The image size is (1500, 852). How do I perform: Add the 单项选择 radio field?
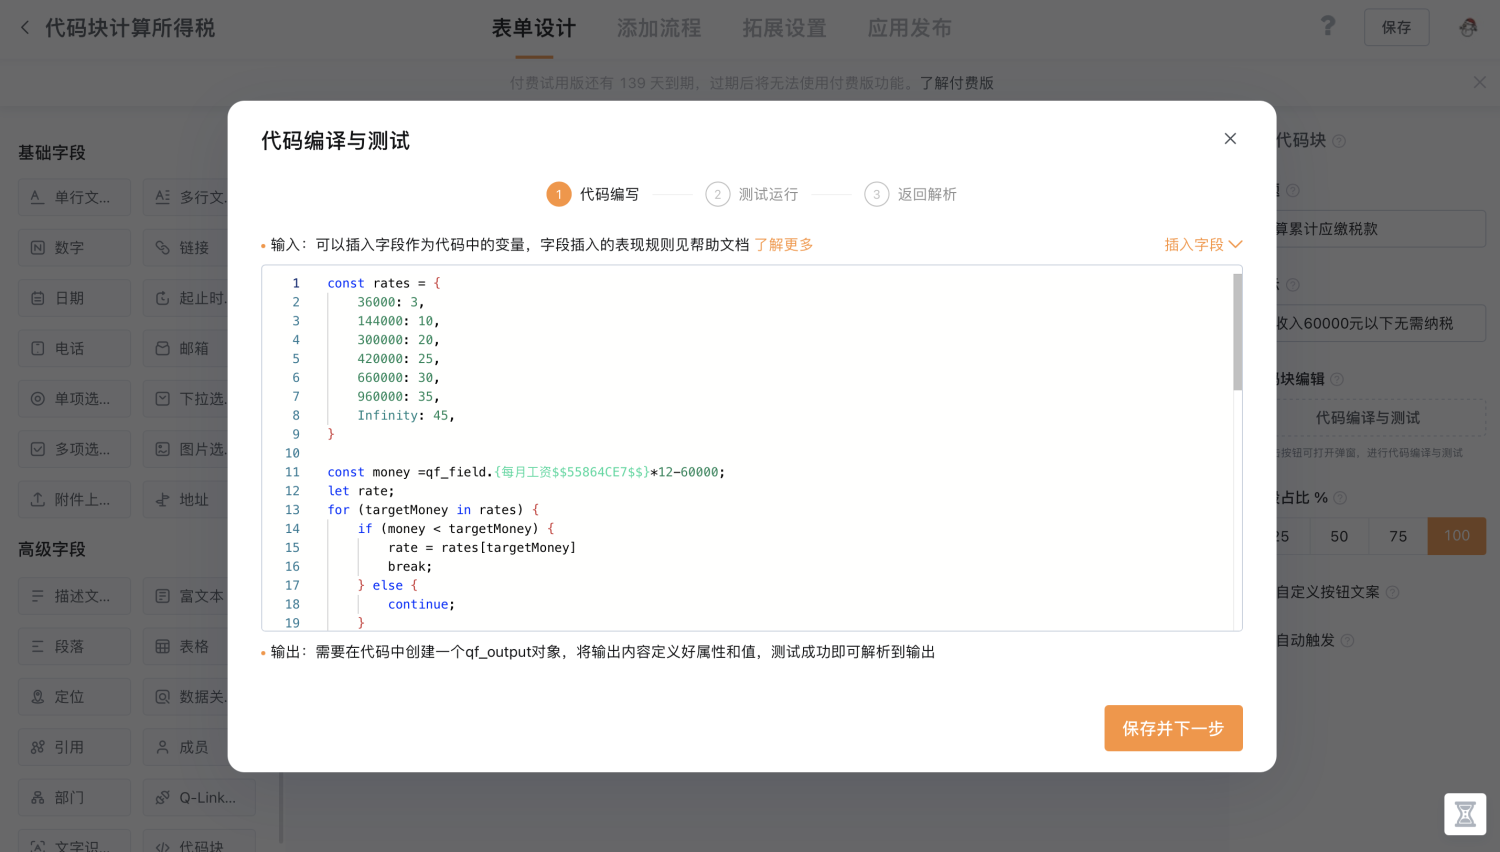click(73, 399)
